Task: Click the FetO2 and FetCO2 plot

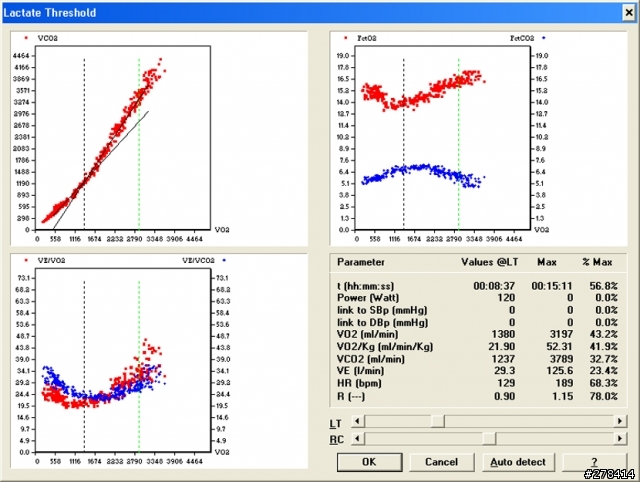Action: [442, 138]
